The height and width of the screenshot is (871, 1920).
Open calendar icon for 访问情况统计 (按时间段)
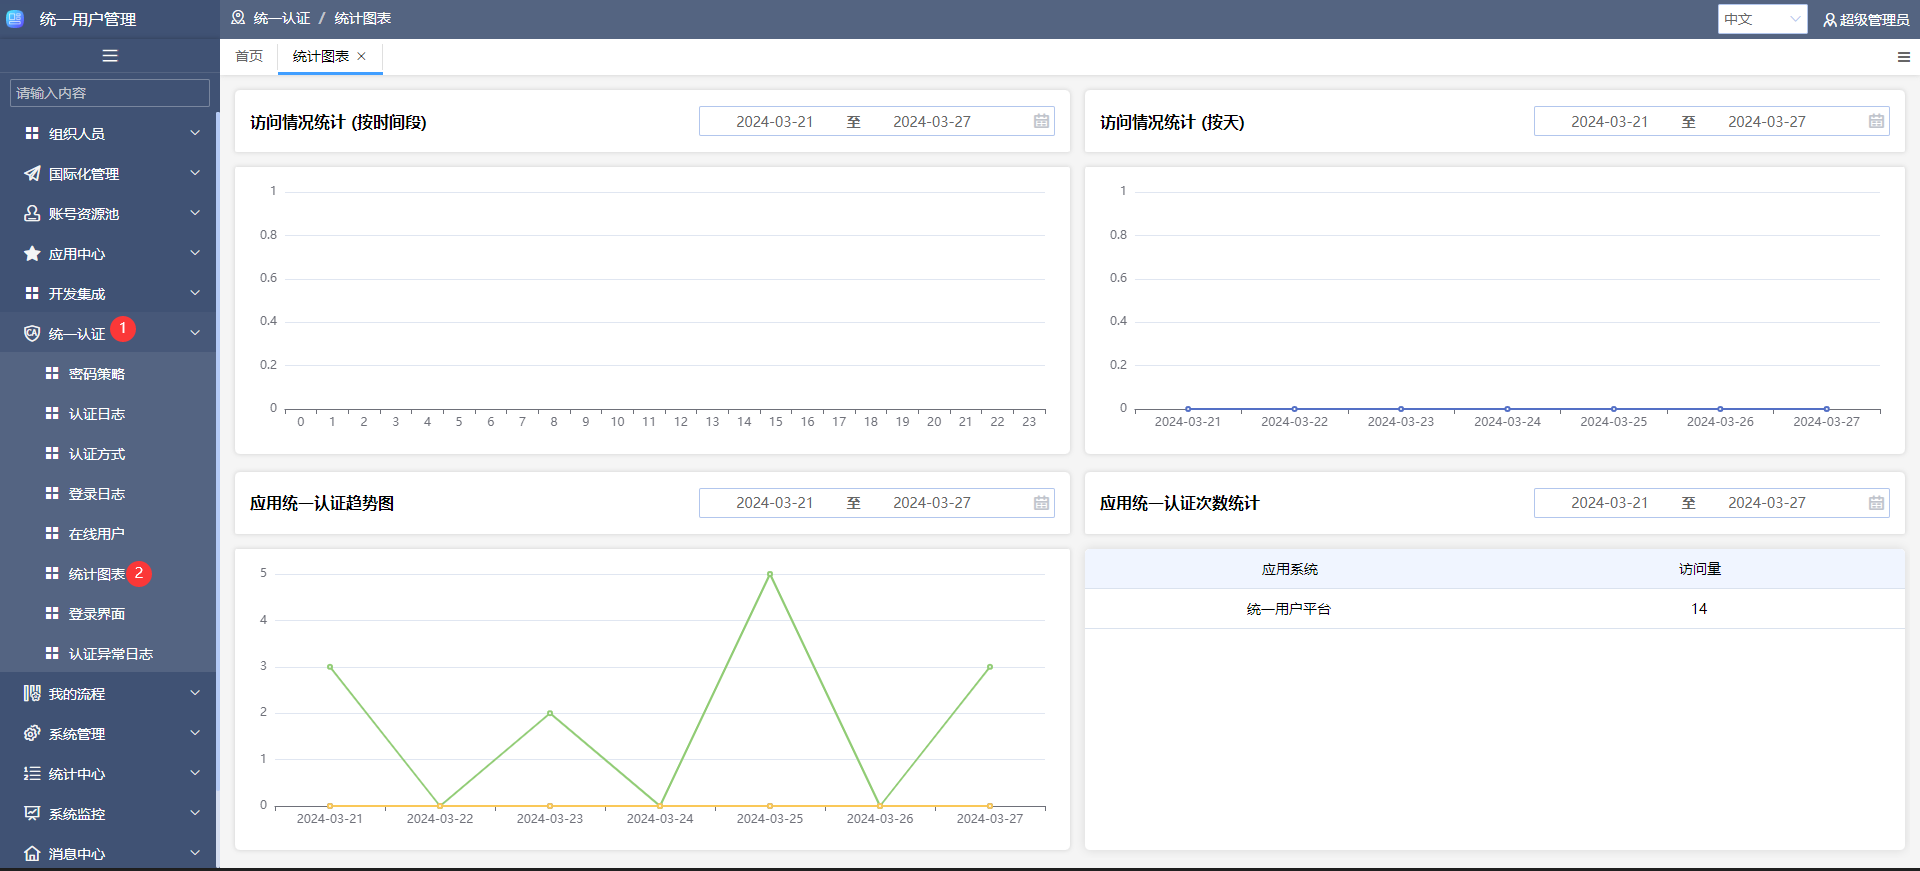click(x=1041, y=121)
